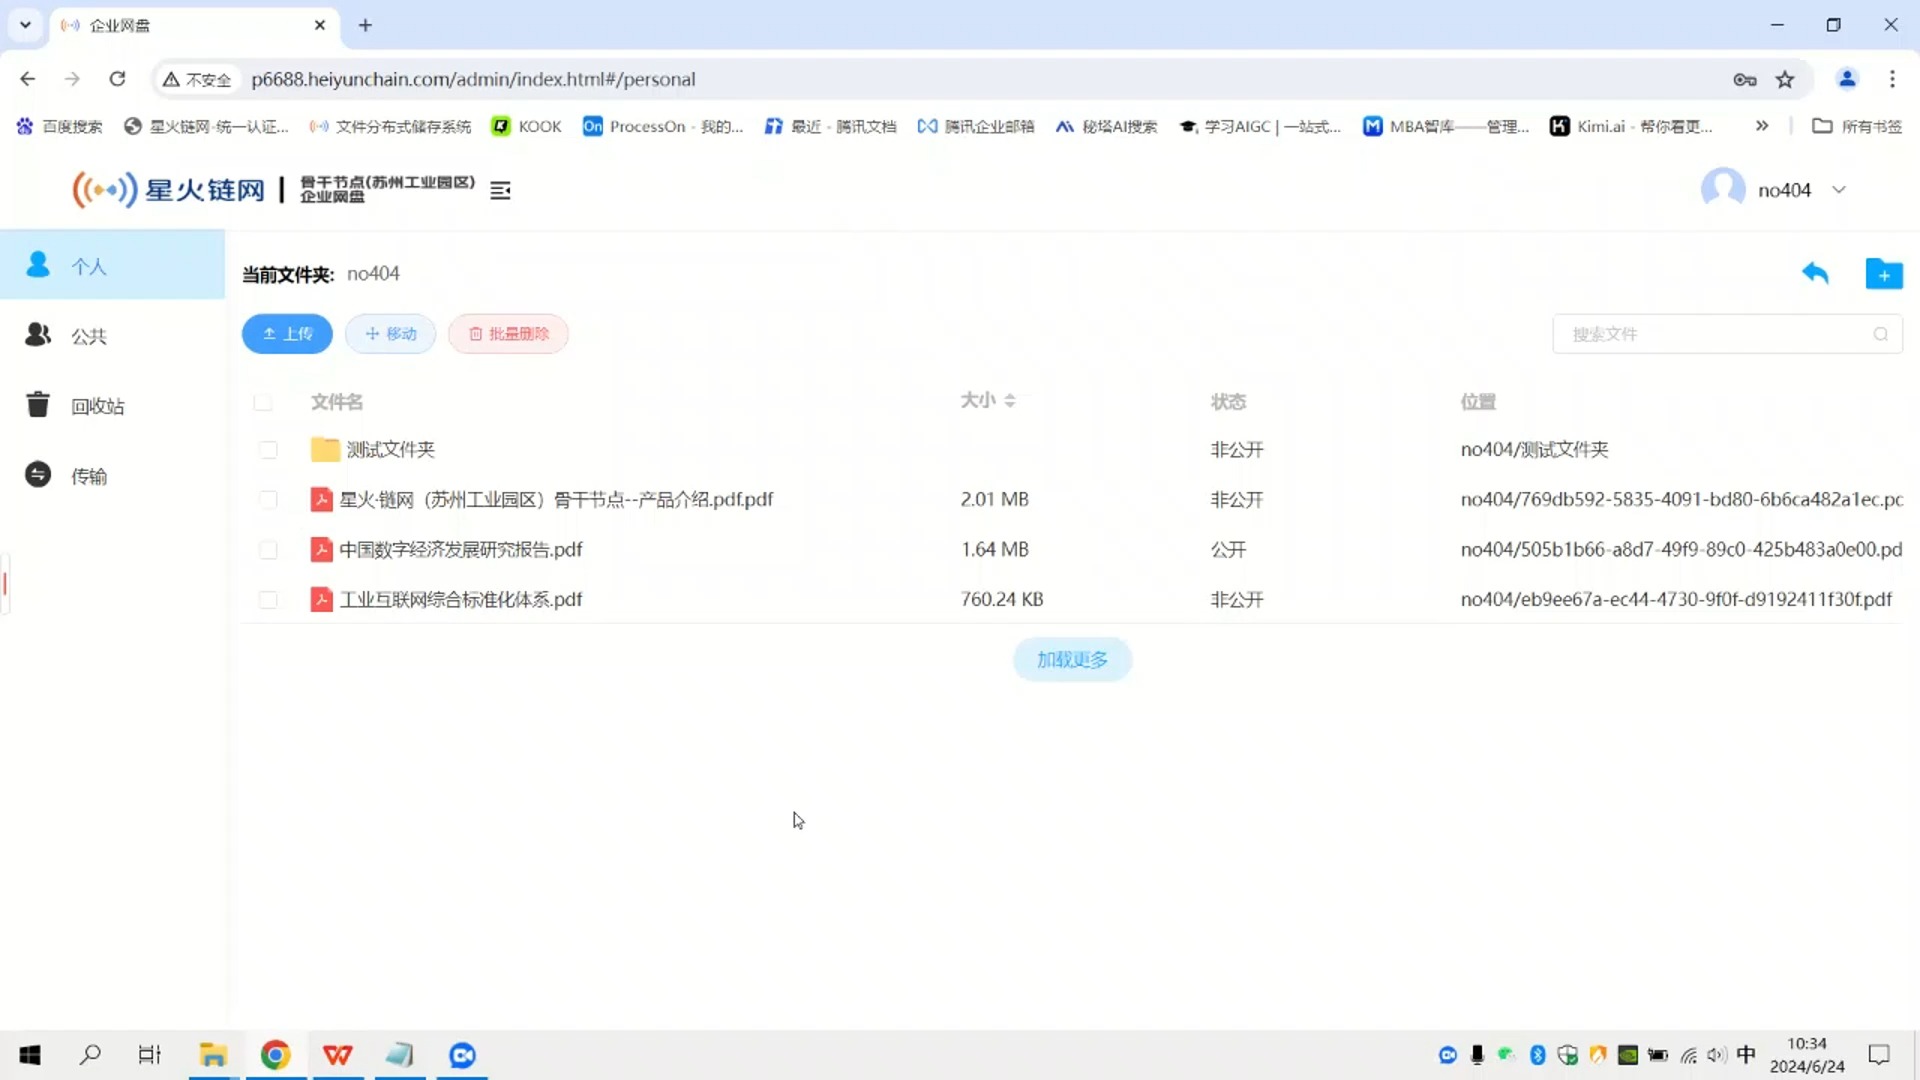
Task: Open Chrome's three-dot menu
Action: click(1892, 79)
